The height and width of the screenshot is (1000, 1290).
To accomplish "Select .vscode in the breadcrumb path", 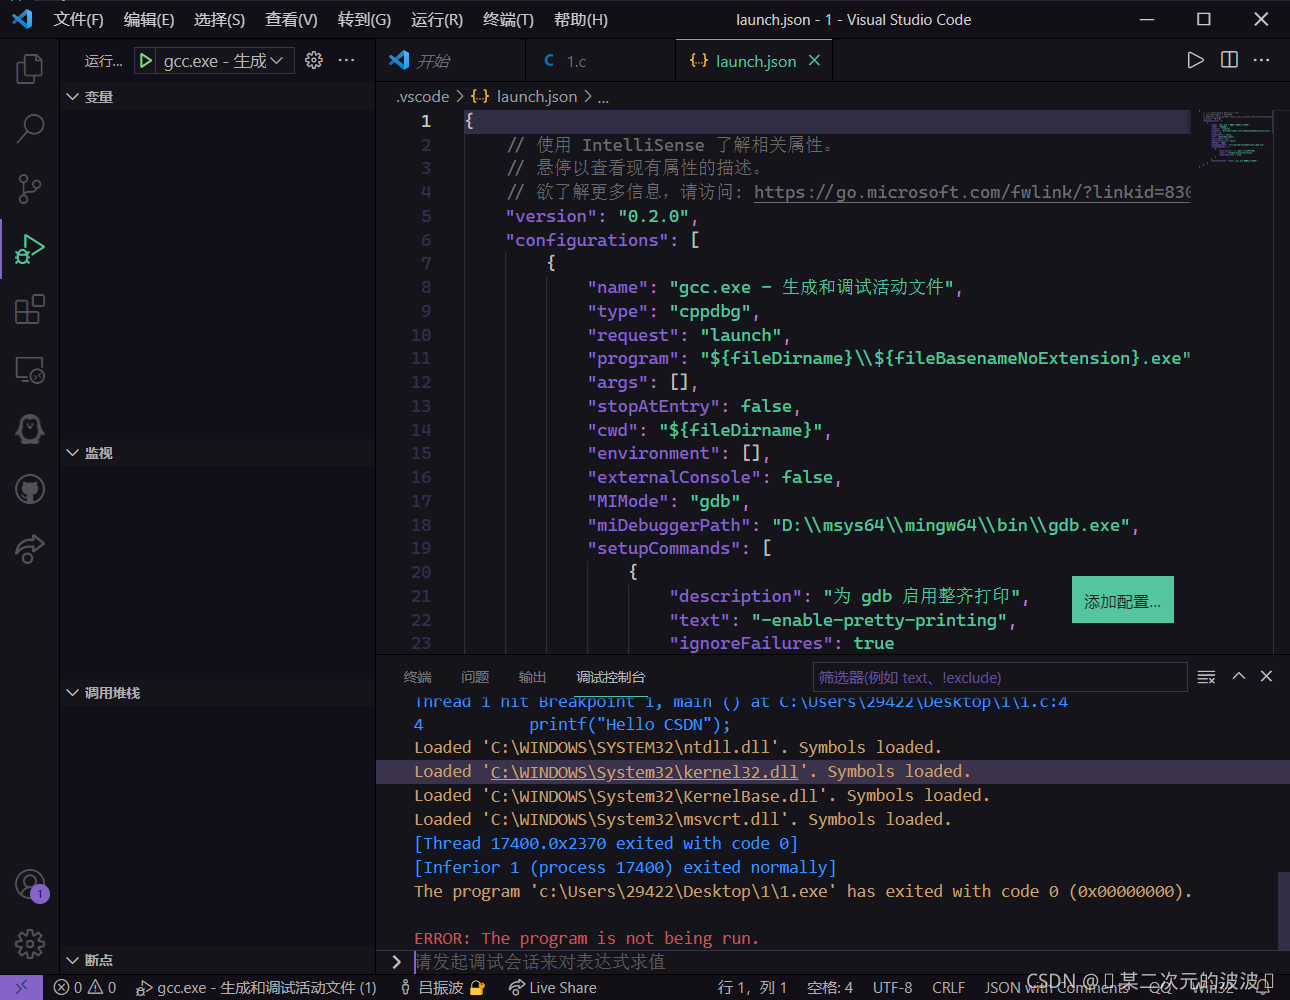I will coord(422,97).
